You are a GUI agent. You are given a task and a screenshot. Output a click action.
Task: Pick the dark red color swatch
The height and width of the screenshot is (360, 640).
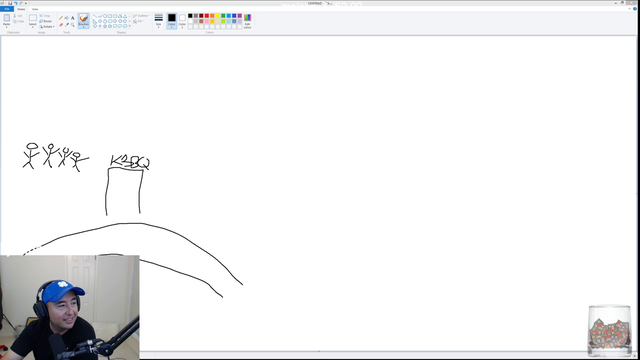click(x=201, y=16)
